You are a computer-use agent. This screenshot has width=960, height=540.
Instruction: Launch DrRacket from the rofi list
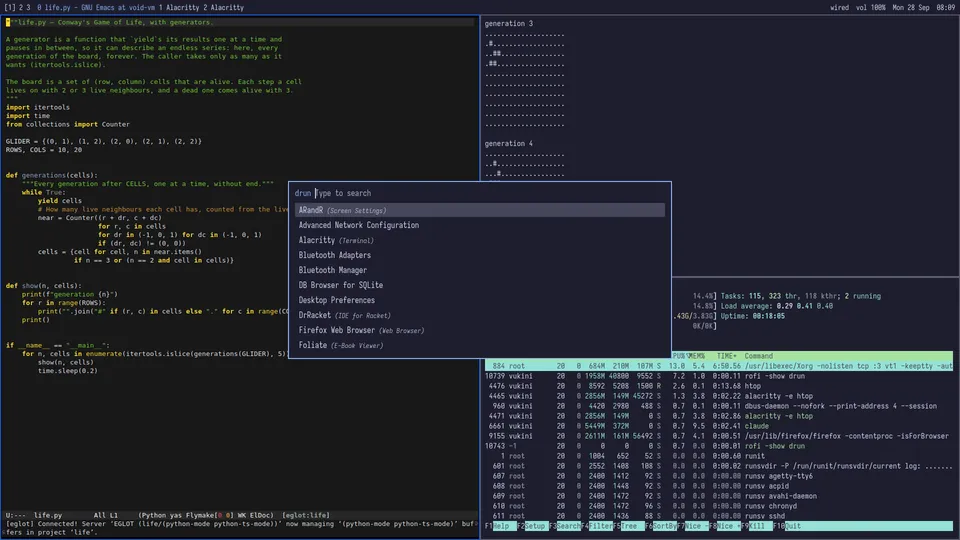point(479,315)
